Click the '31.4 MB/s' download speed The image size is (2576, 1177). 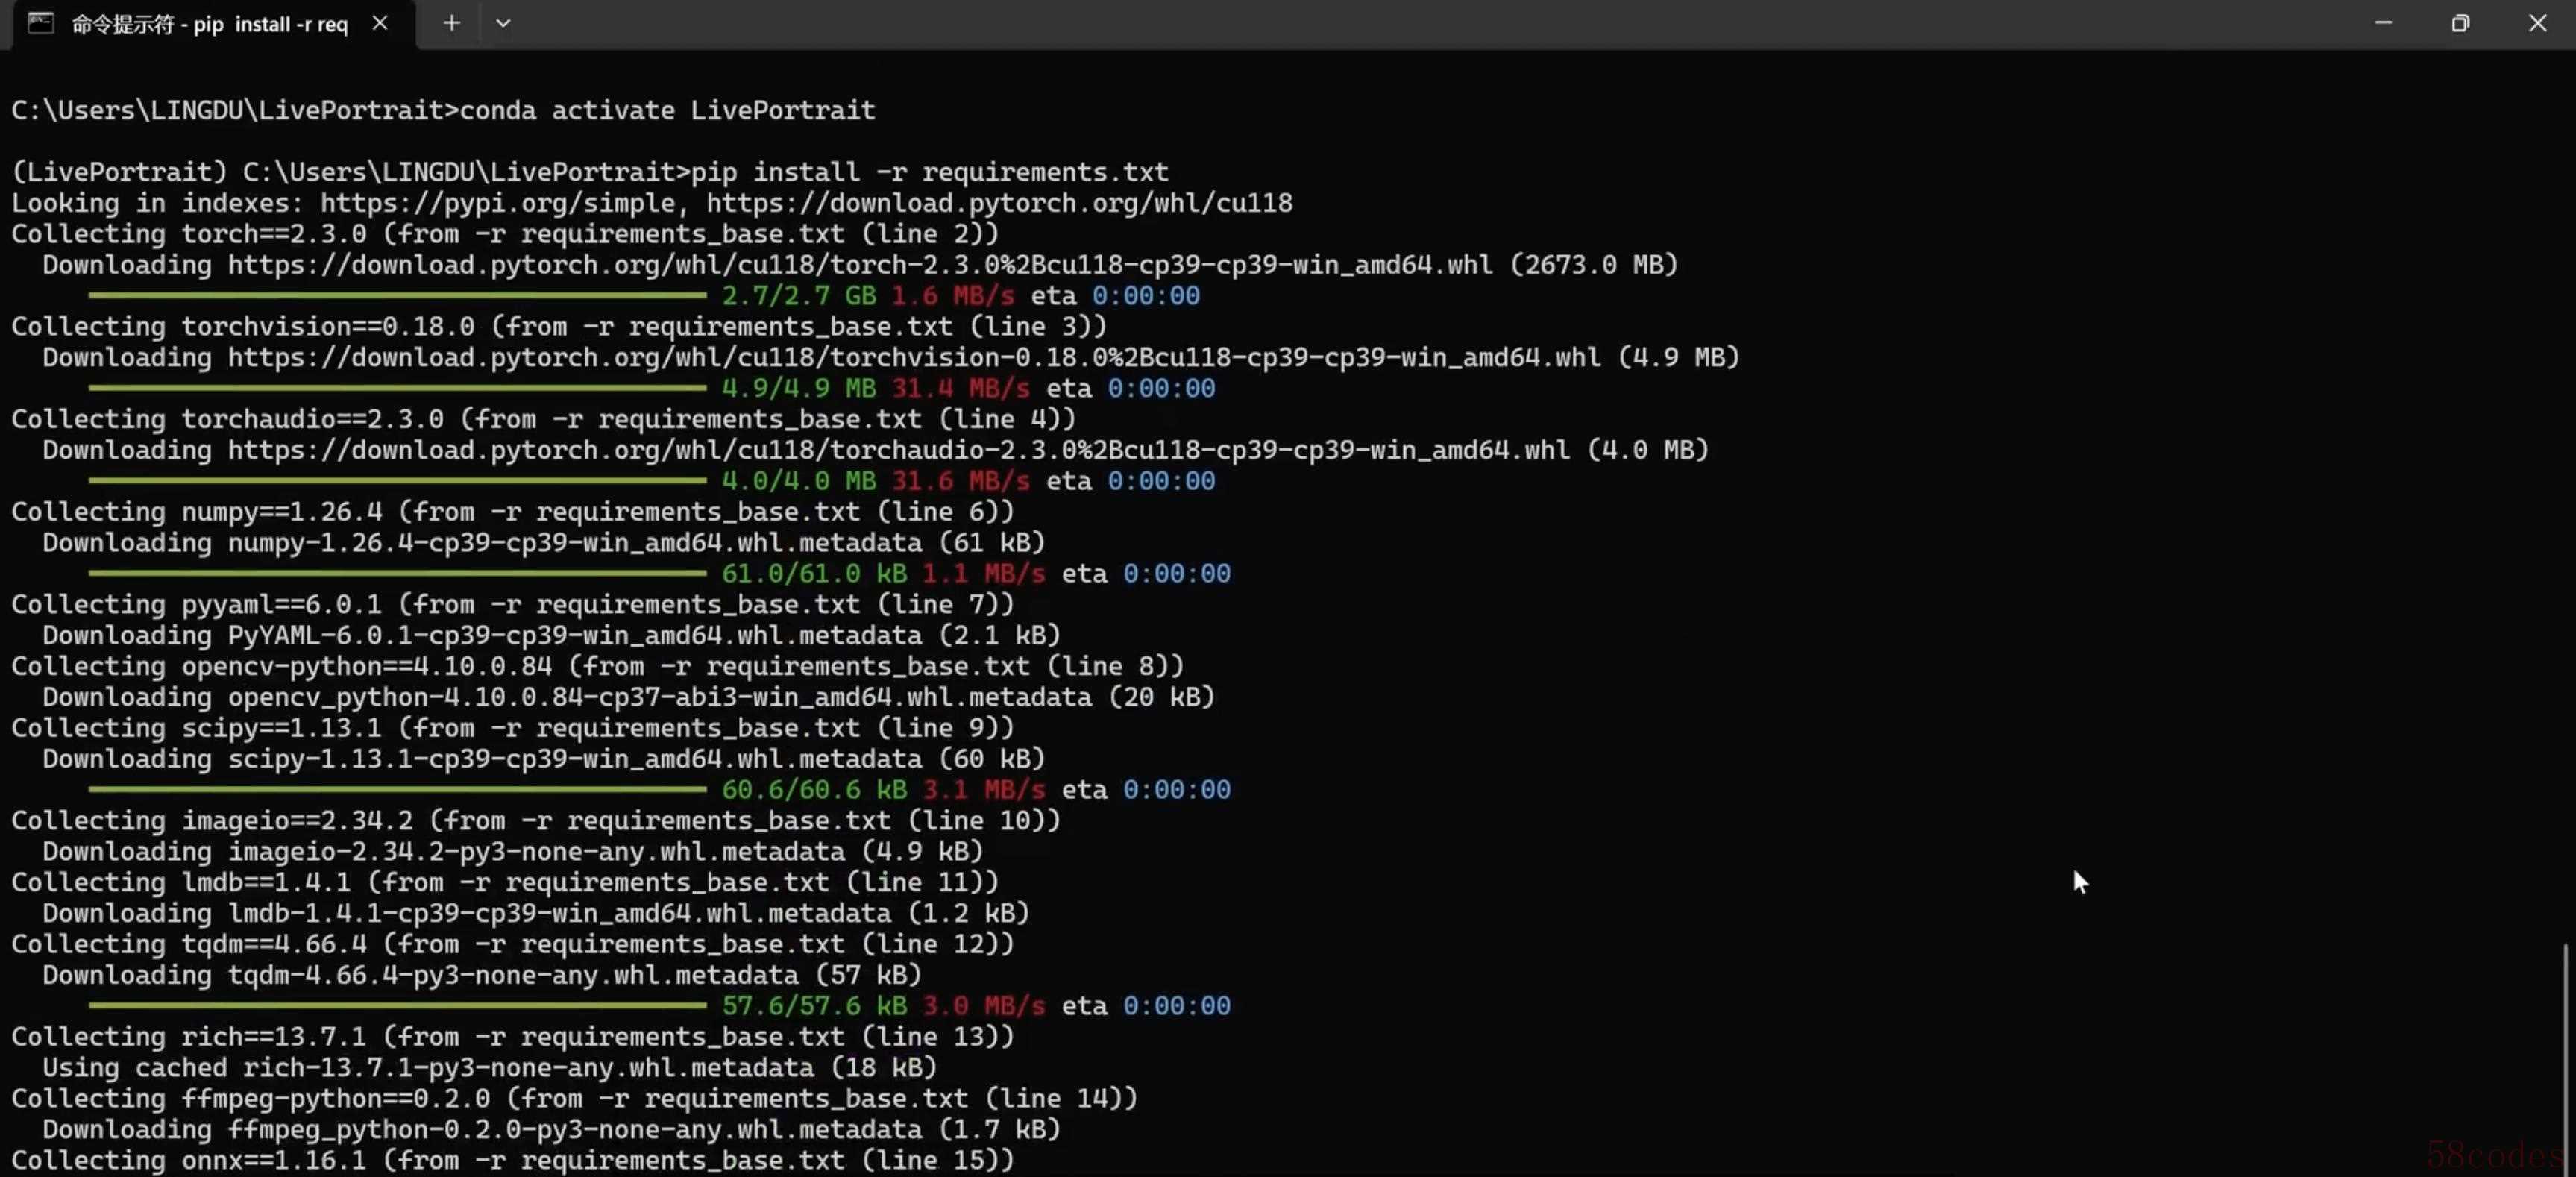pyautogui.click(x=960, y=388)
